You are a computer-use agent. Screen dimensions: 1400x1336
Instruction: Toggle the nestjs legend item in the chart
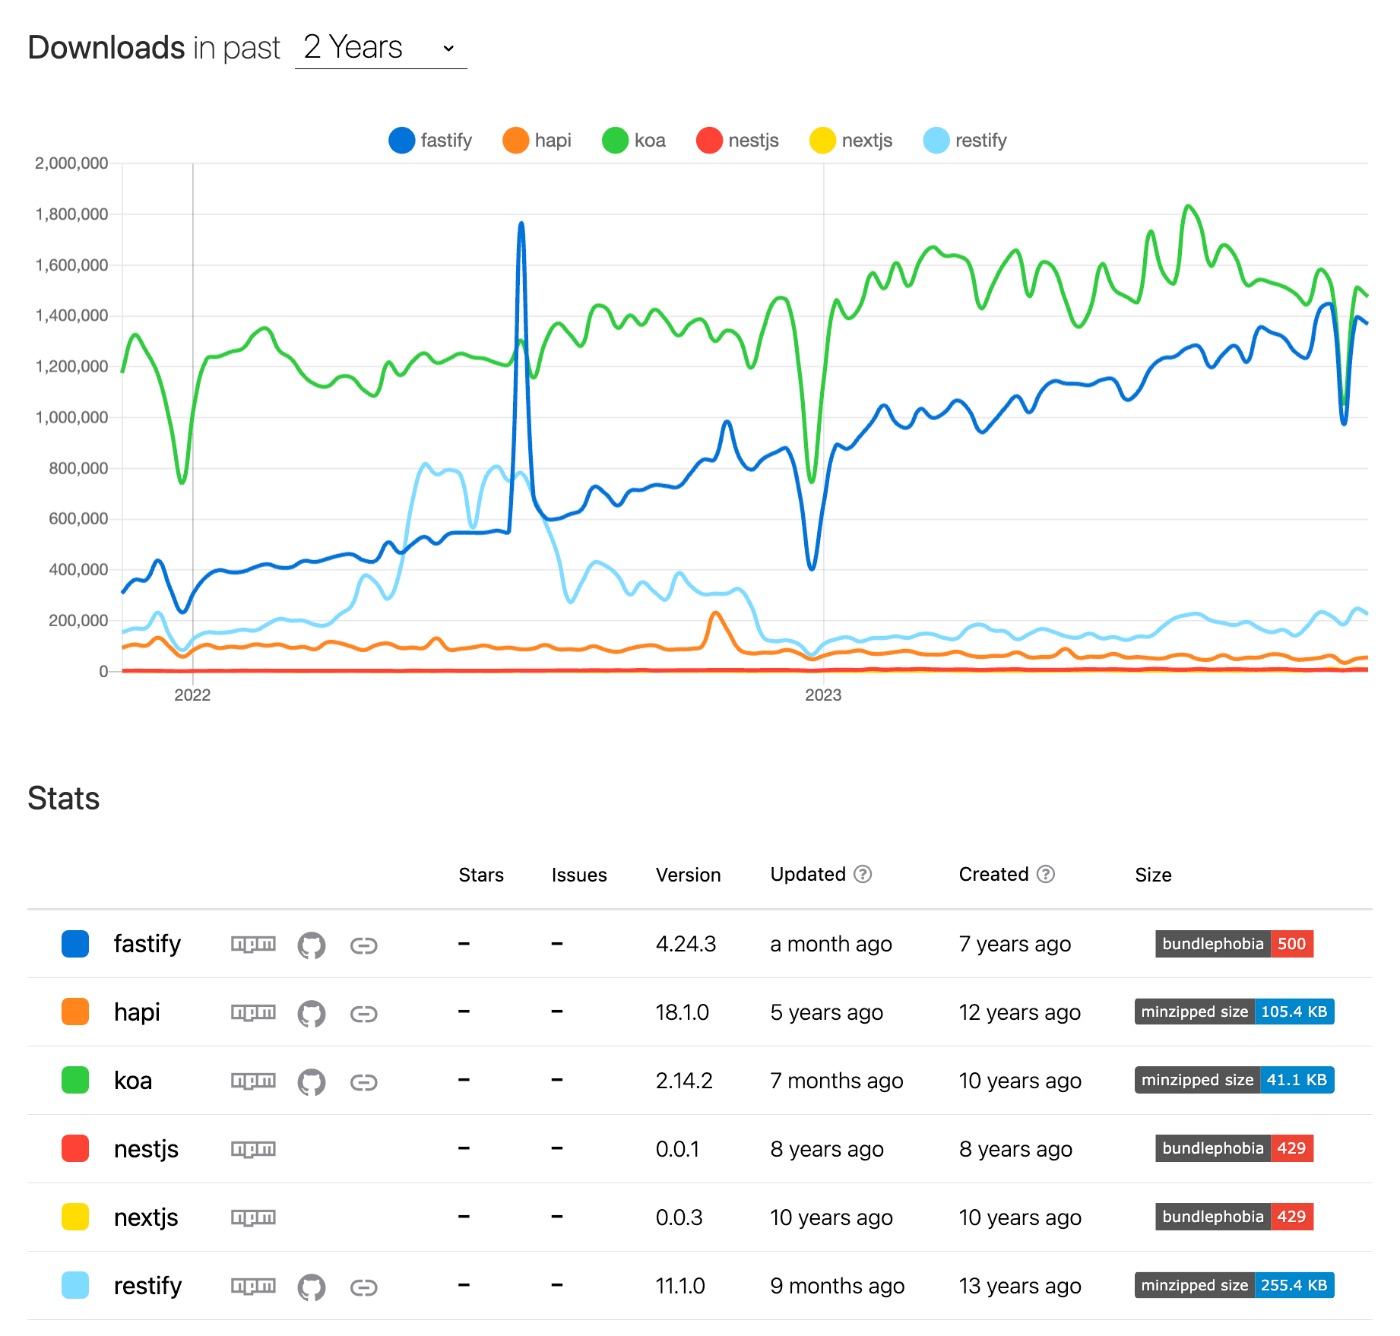click(738, 141)
